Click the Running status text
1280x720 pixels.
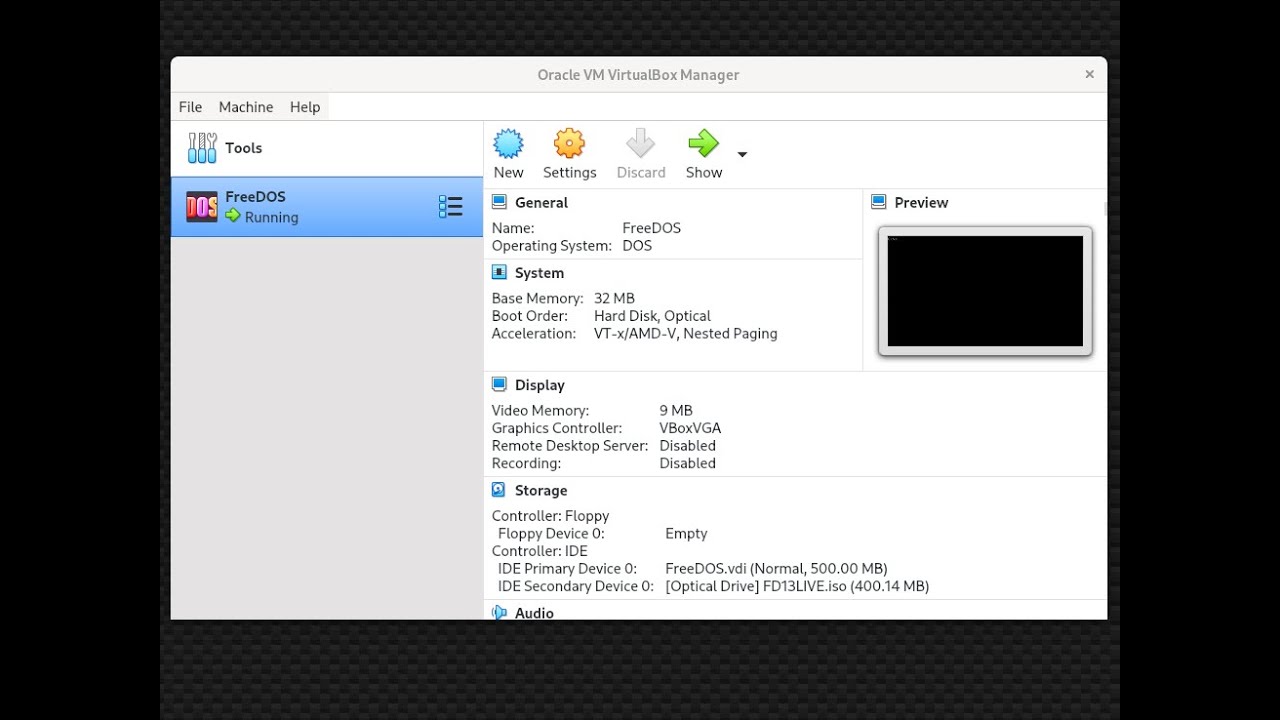coord(271,217)
